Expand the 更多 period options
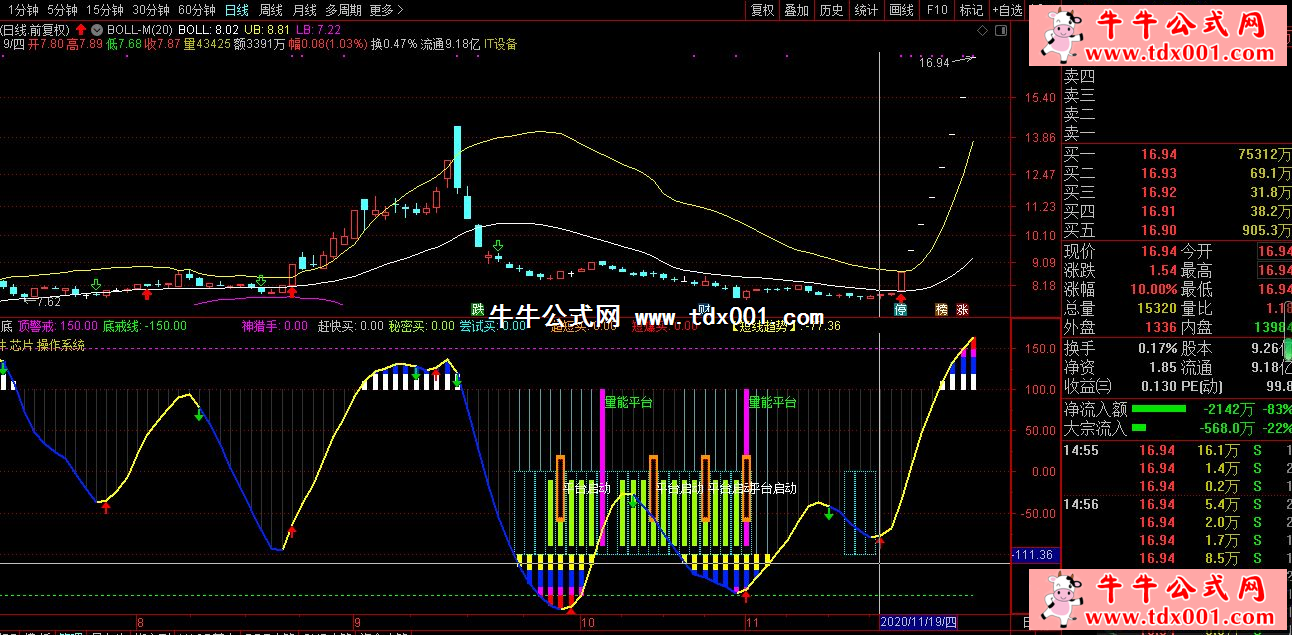Image resolution: width=1292 pixels, height=635 pixels. (386, 10)
